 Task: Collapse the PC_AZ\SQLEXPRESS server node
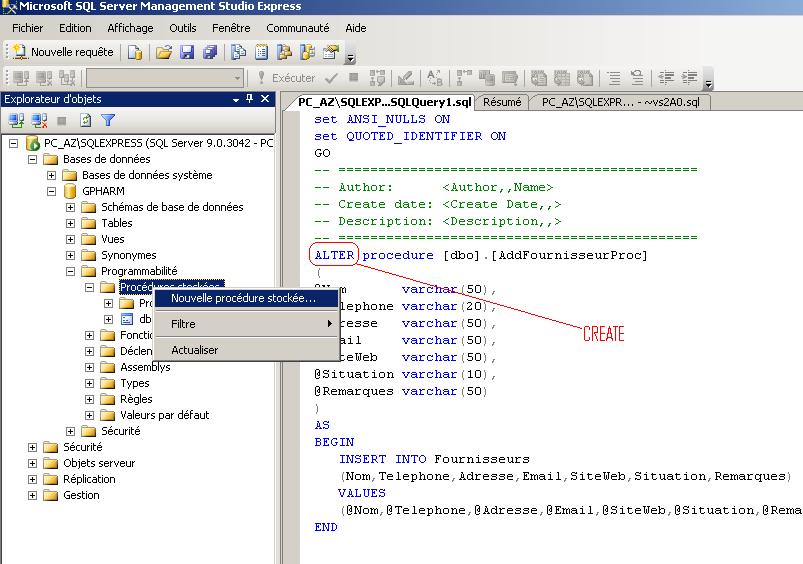point(13,143)
